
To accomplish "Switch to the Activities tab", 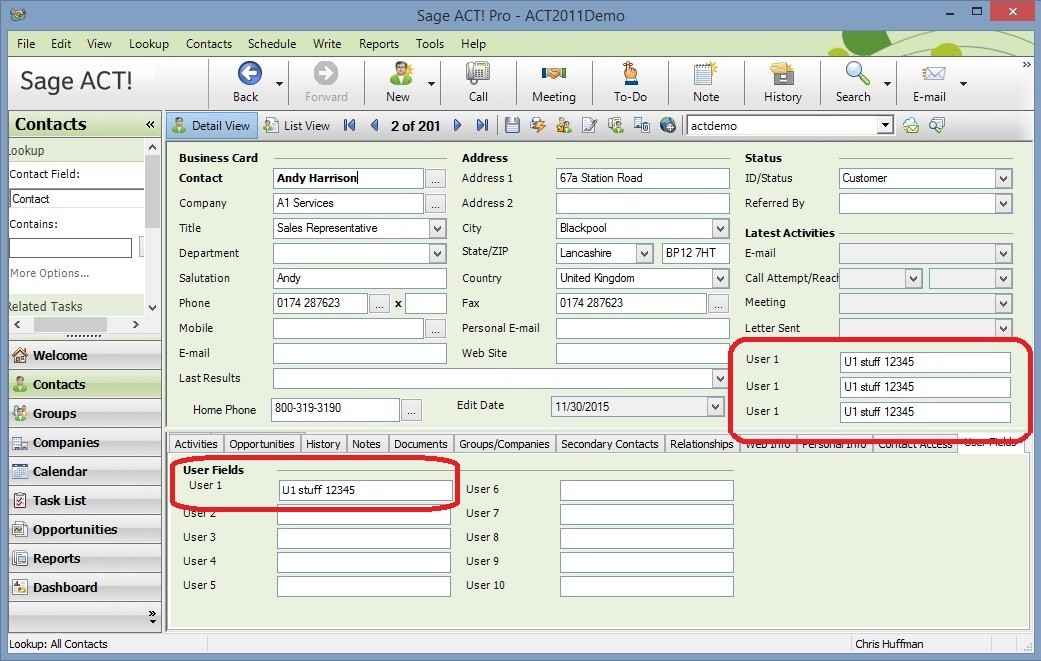I will point(196,444).
